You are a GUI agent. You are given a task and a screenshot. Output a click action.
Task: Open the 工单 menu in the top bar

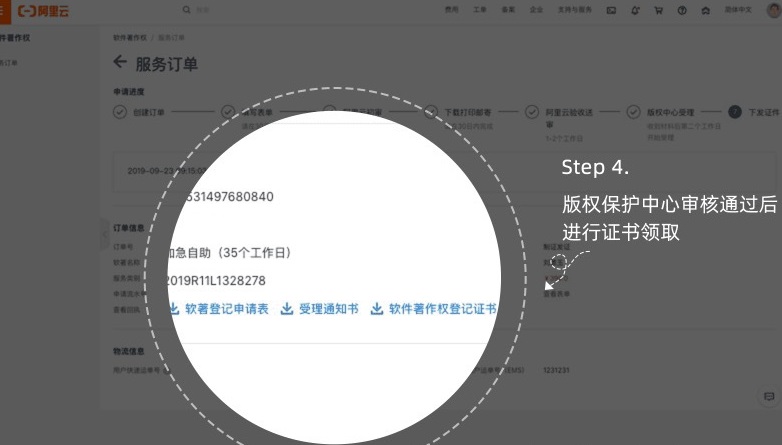click(480, 9)
